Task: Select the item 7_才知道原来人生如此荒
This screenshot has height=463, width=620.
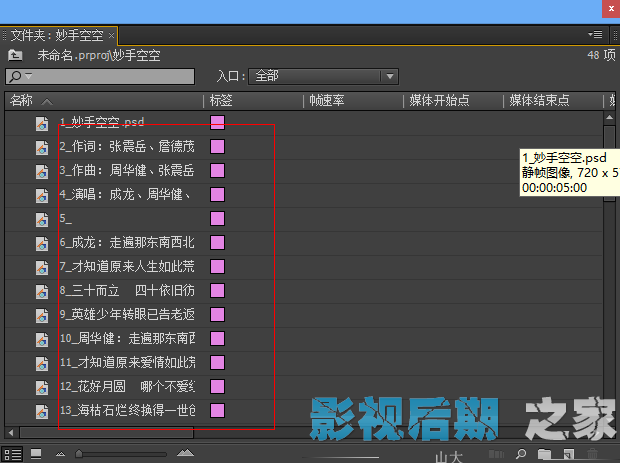Action: pos(127,266)
